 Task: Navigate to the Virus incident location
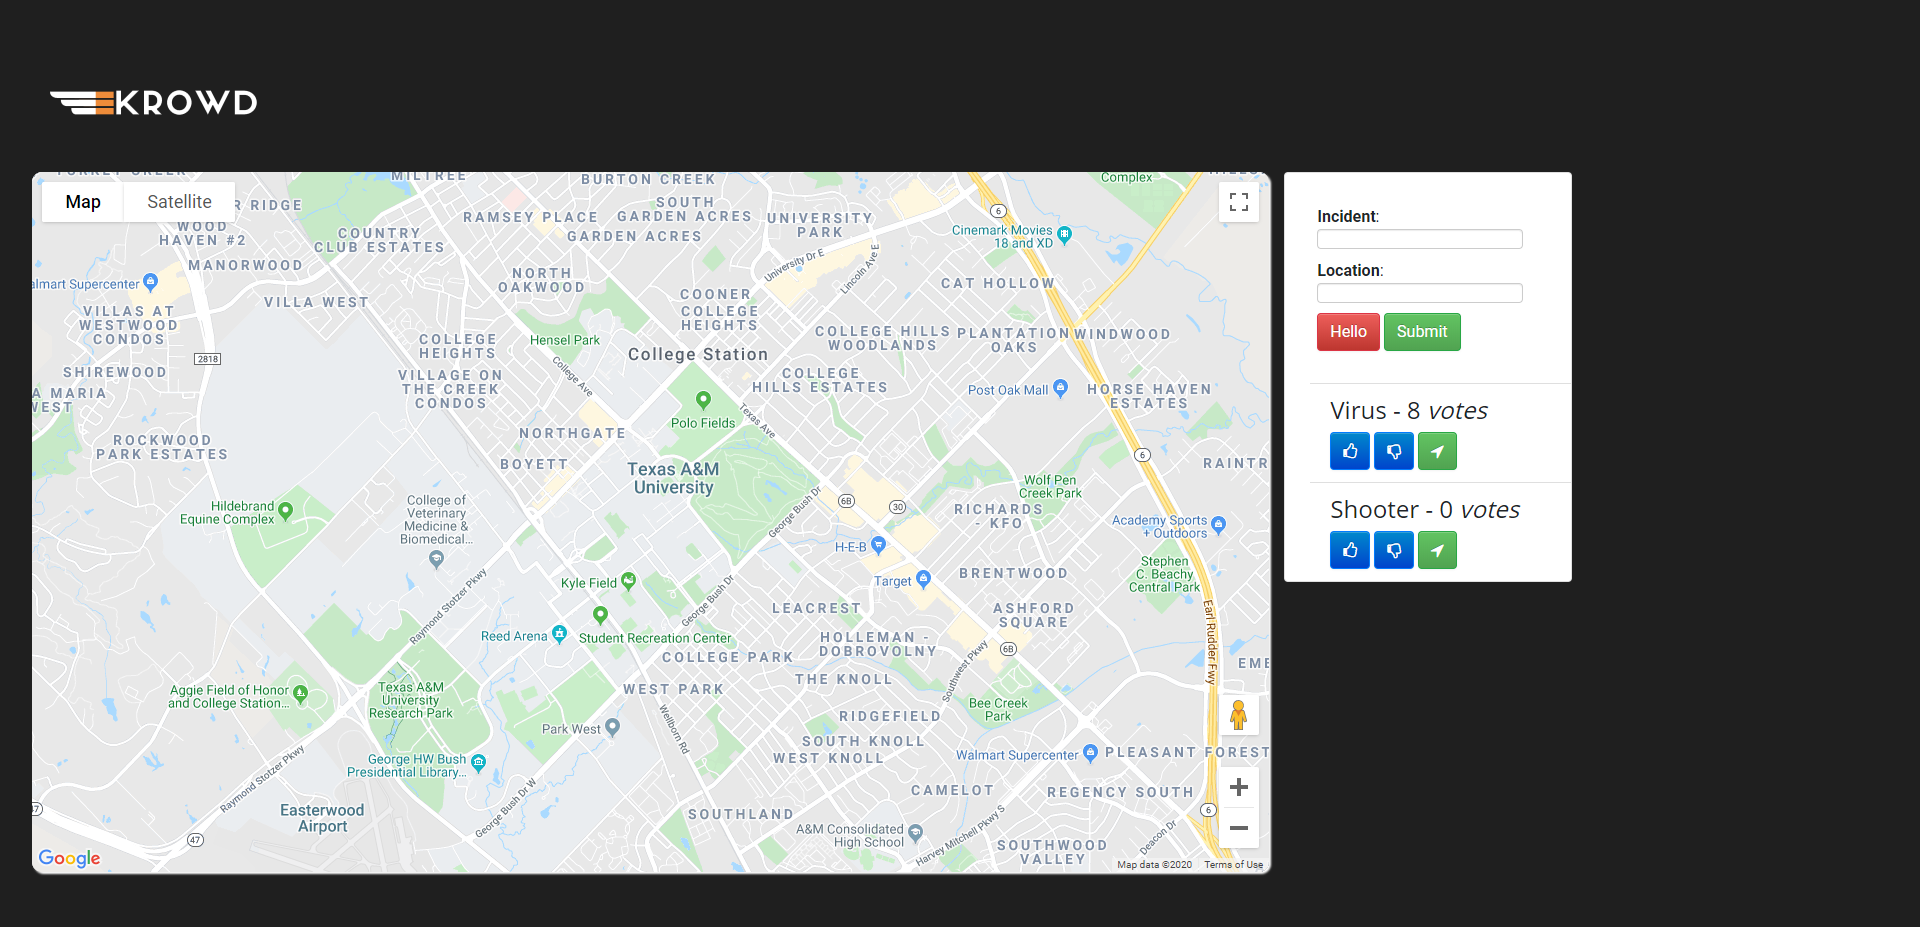click(x=1437, y=451)
